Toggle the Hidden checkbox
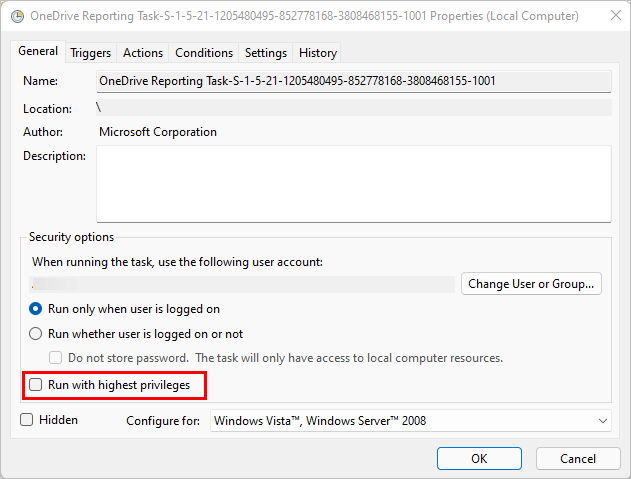 click(27, 420)
